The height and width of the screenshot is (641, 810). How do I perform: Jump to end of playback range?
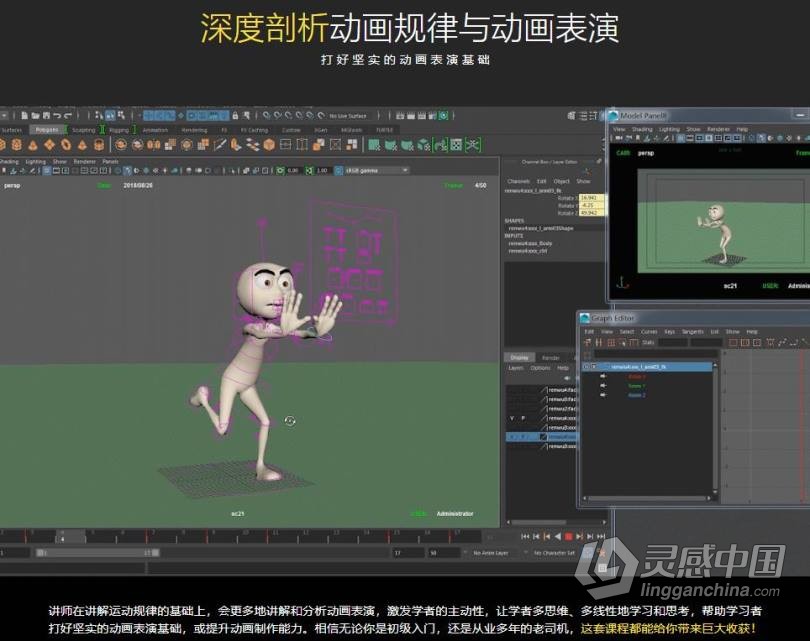pyautogui.click(x=601, y=537)
